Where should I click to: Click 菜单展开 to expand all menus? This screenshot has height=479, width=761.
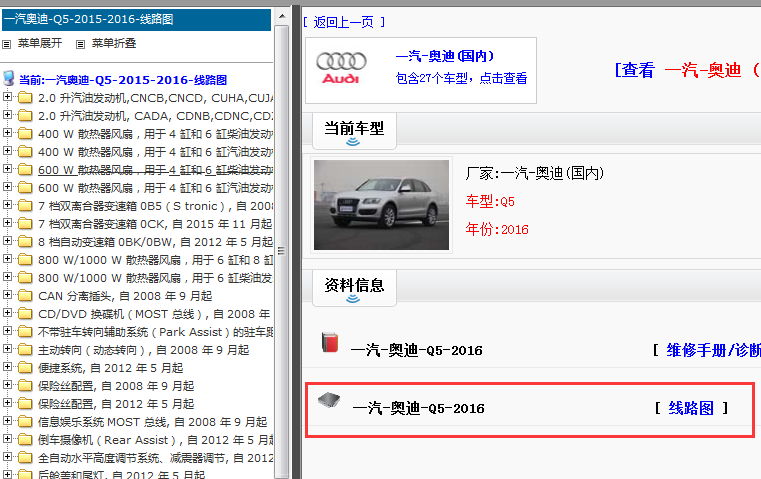40,44
